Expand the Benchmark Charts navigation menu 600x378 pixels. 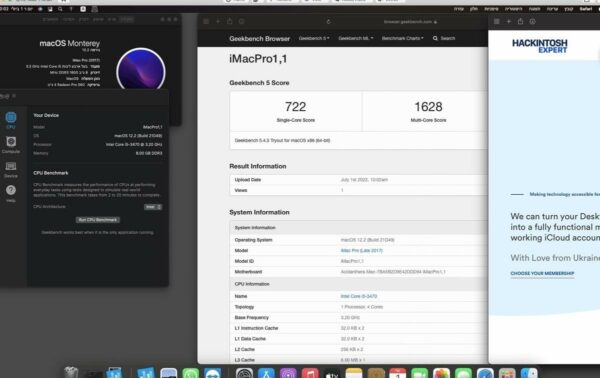point(403,38)
